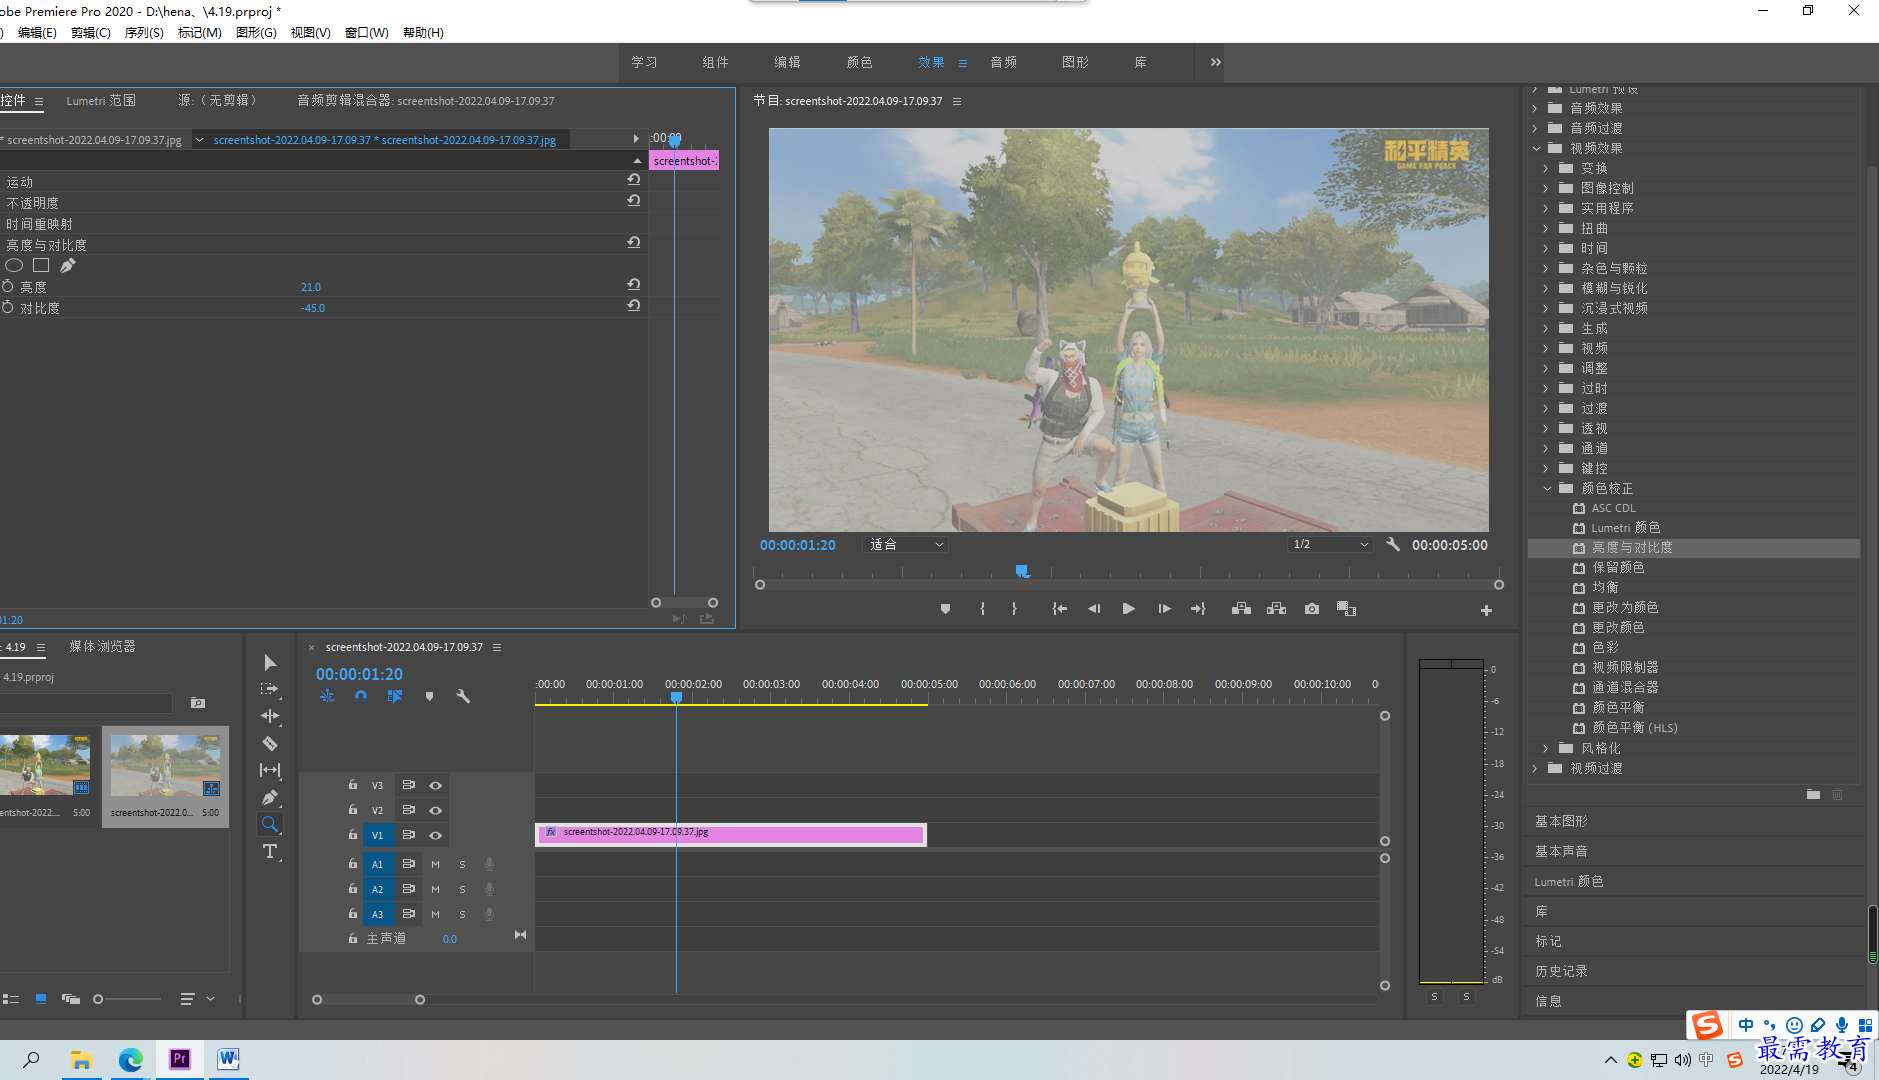Toggle lock on track V1
Image resolution: width=1879 pixels, height=1080 pixels.
coord(353,835)
